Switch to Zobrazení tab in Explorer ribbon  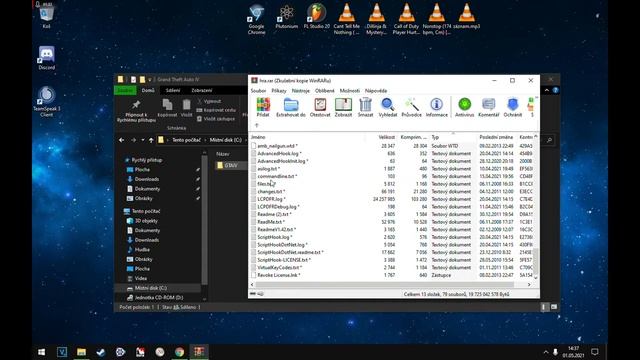[x=202, y=90]
